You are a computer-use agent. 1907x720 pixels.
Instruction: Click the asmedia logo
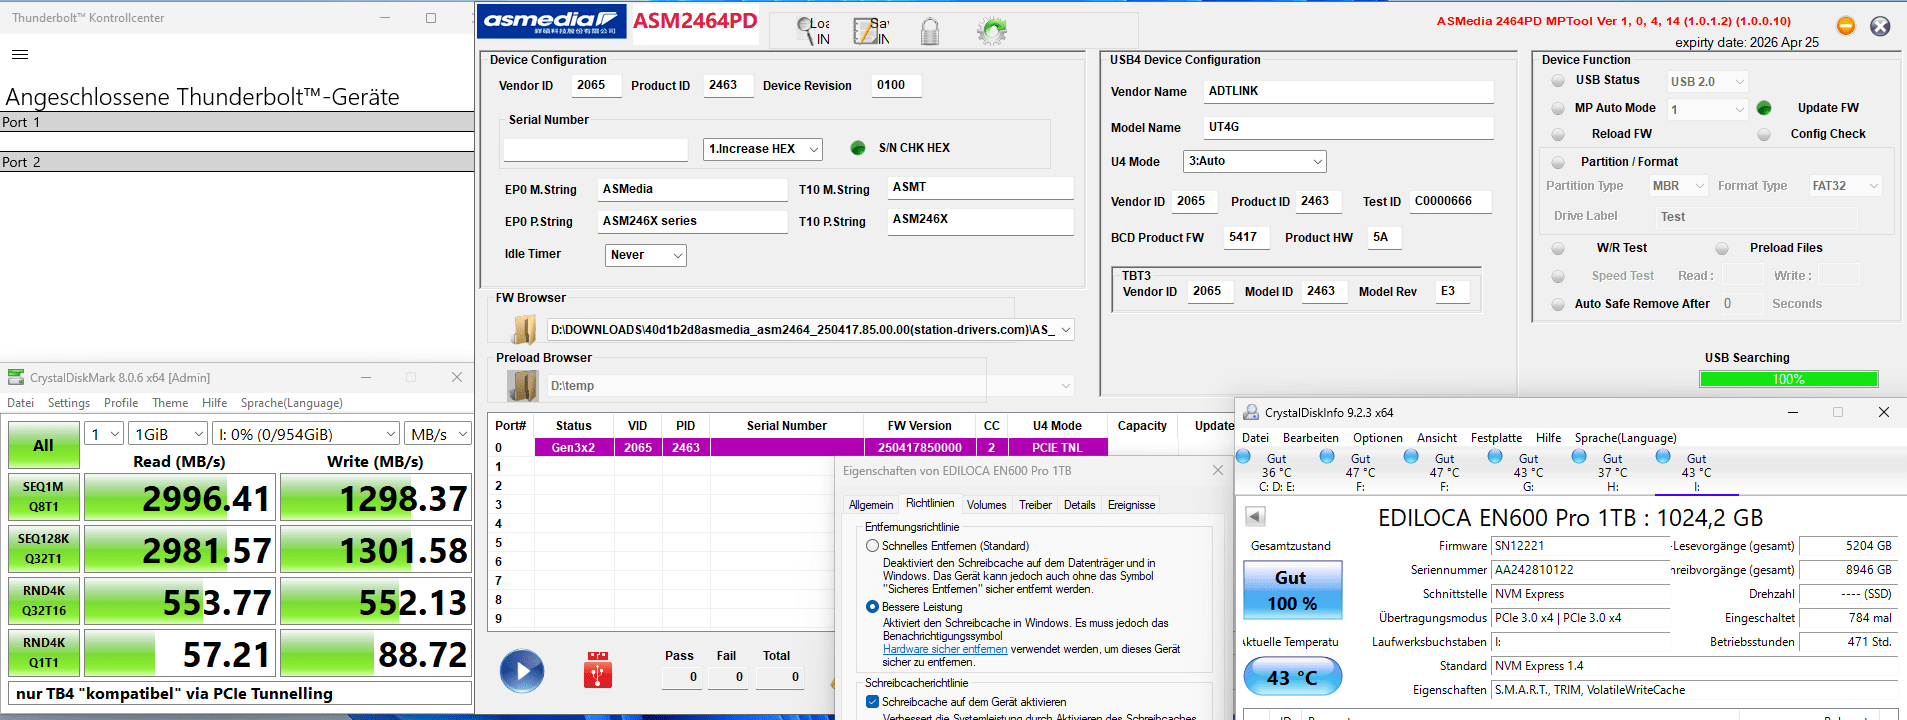click(552, 21)
